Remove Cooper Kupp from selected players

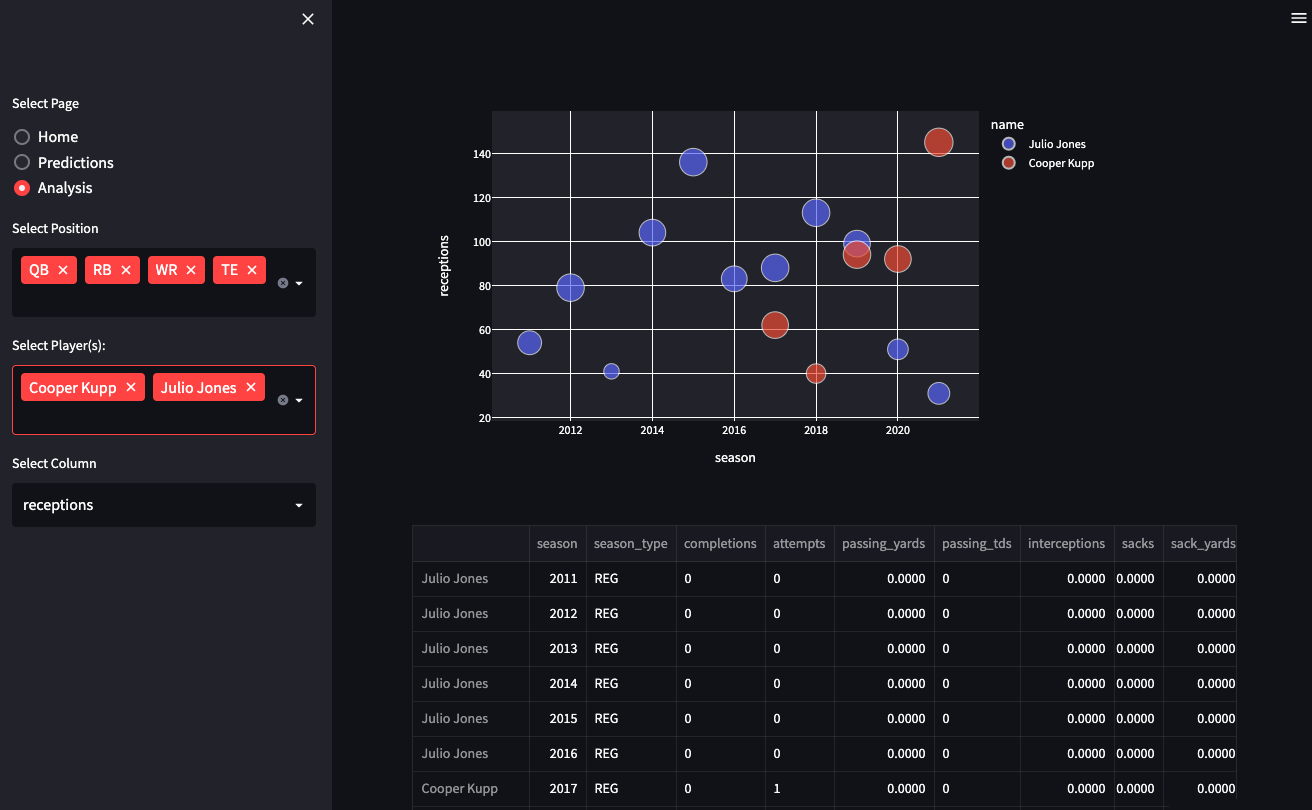(x=131, y=388)
